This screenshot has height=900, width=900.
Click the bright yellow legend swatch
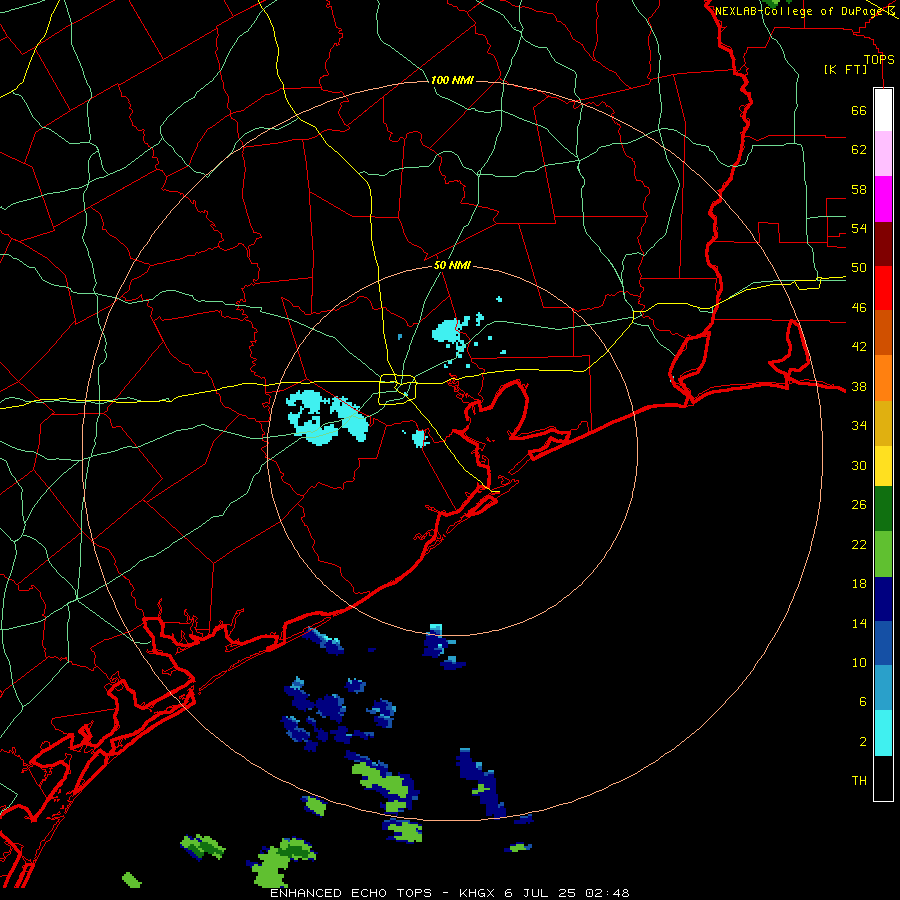pos(883,466)
